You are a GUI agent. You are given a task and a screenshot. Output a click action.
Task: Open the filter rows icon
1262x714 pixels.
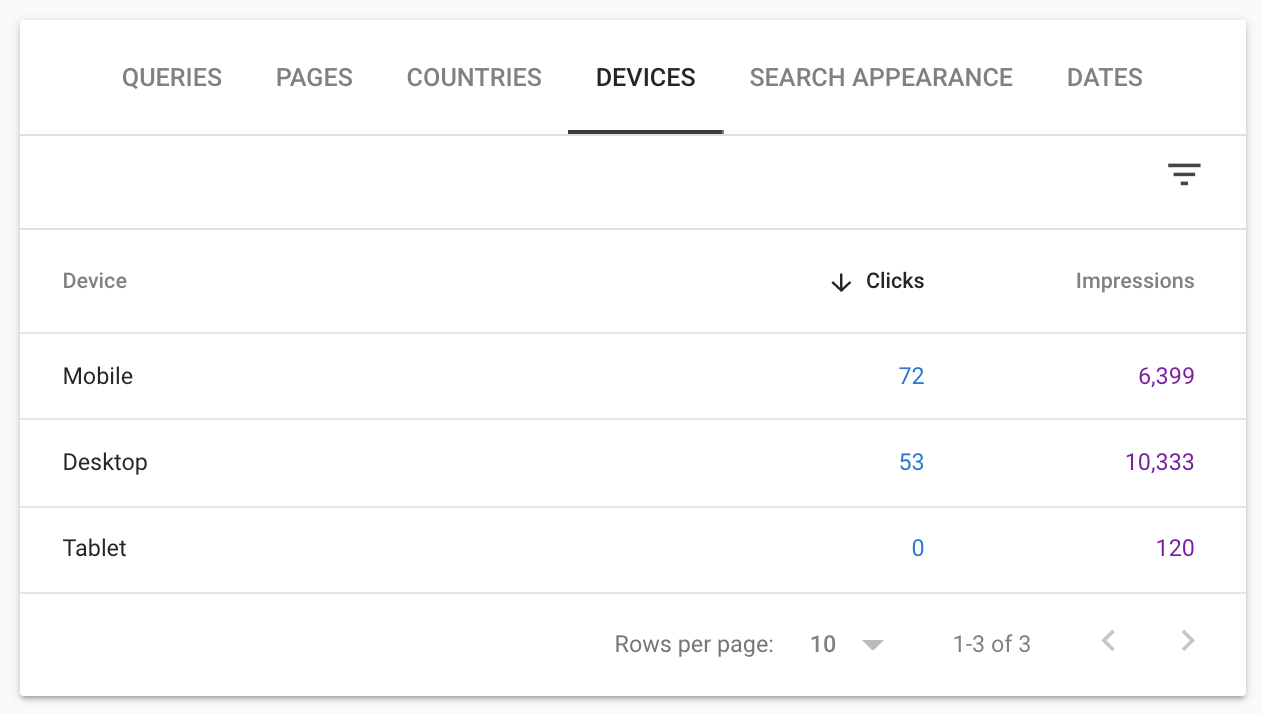click(x=1184, y=175)
